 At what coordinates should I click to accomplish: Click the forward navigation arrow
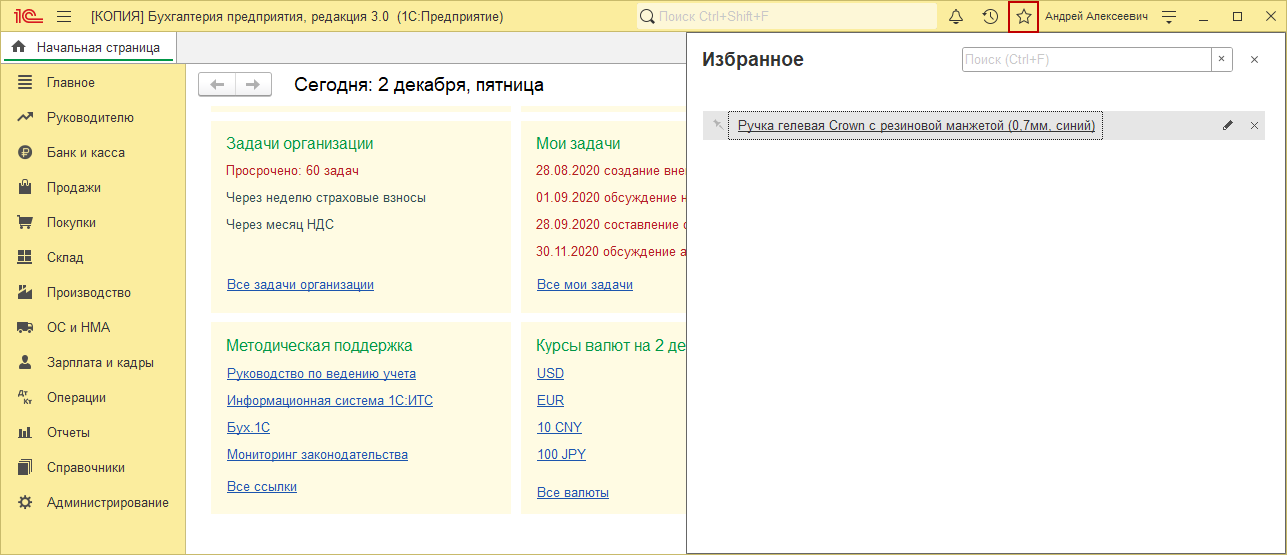coord(253,85)
